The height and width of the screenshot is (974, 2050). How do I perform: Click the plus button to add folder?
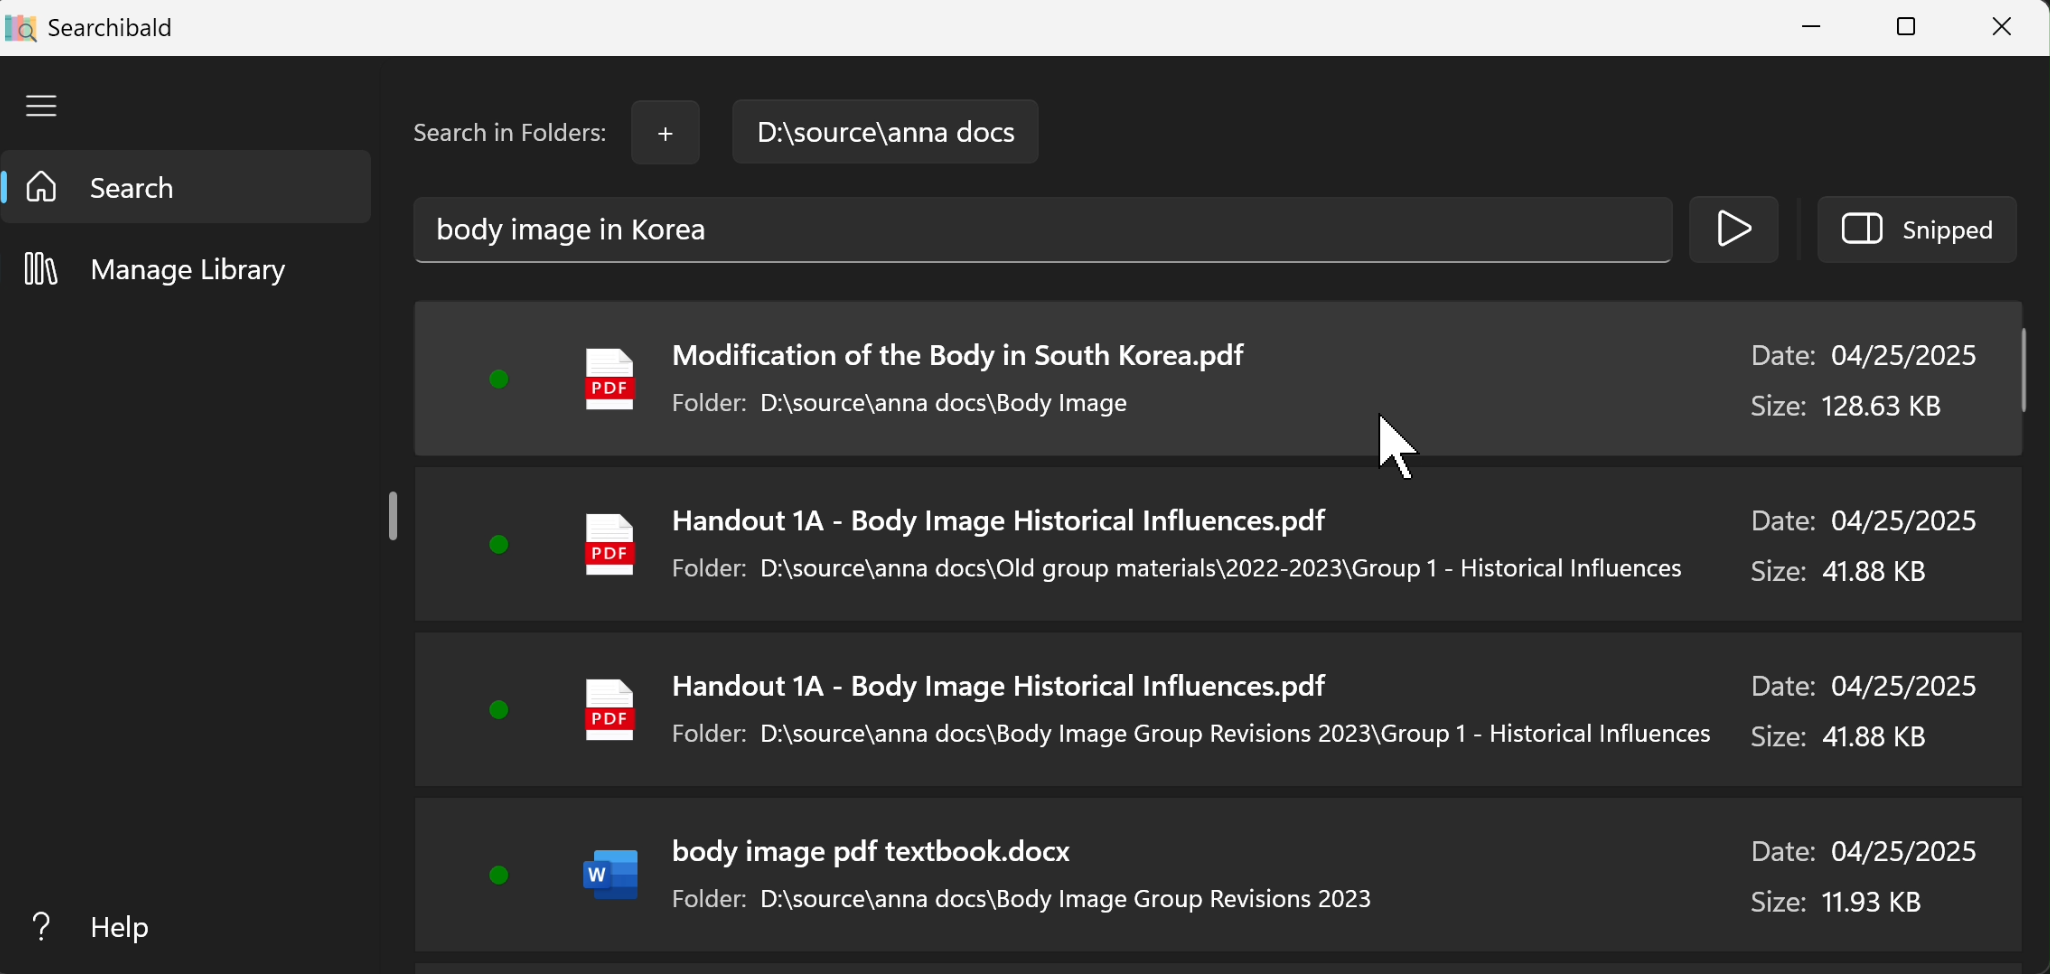665,132
